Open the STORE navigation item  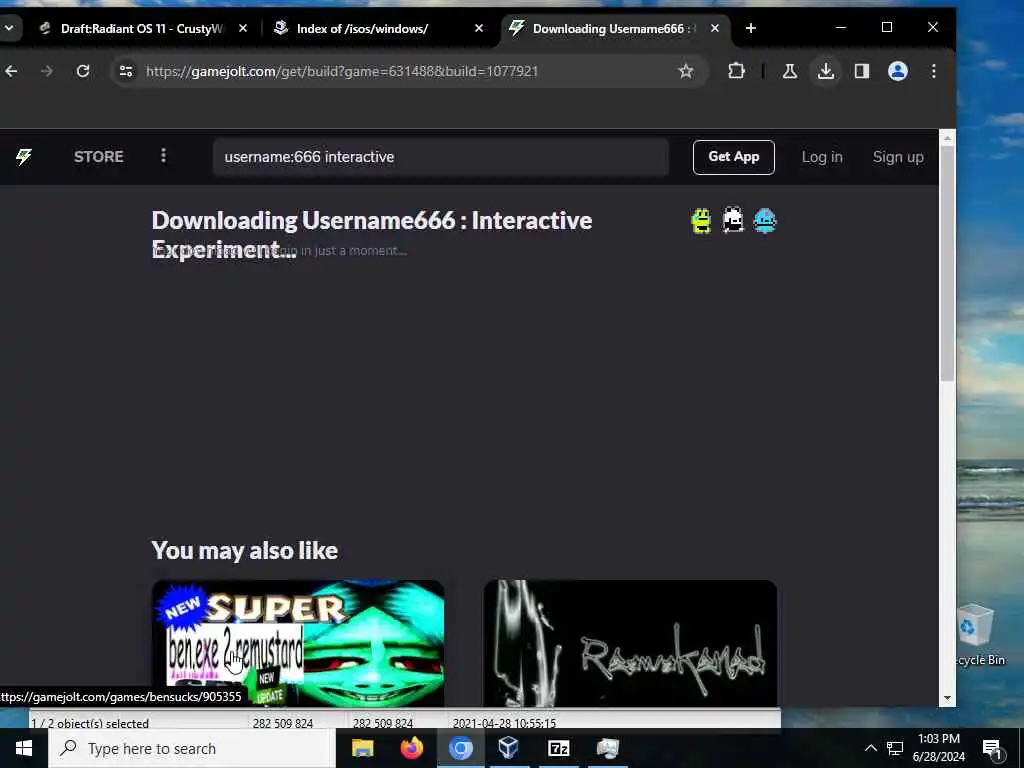click(99, 157)
